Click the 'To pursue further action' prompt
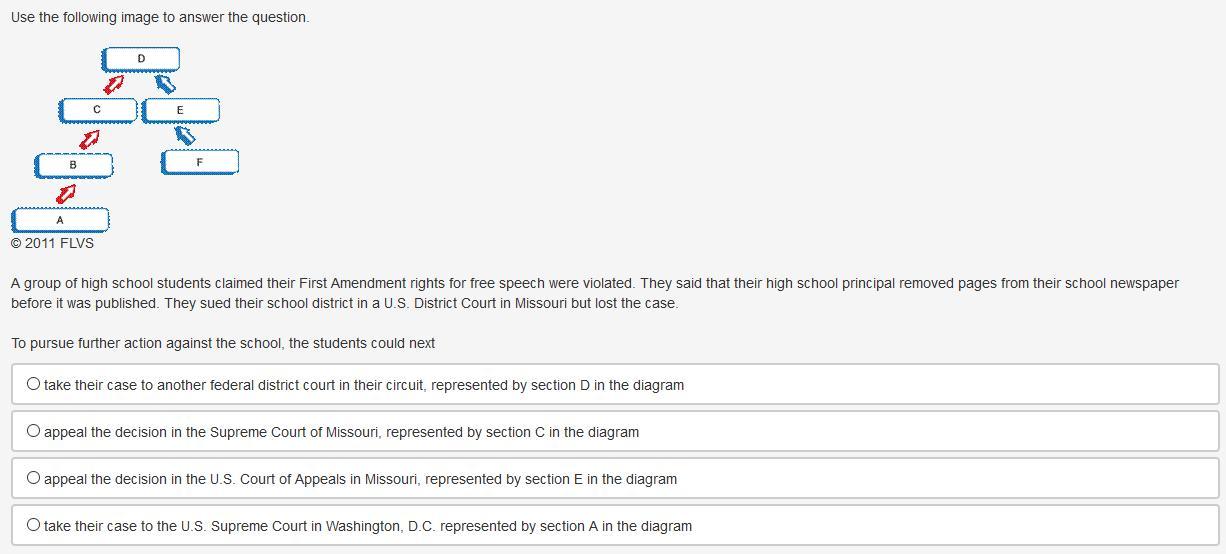Viewport: 1226px width, 554px height. coord(223,343)
